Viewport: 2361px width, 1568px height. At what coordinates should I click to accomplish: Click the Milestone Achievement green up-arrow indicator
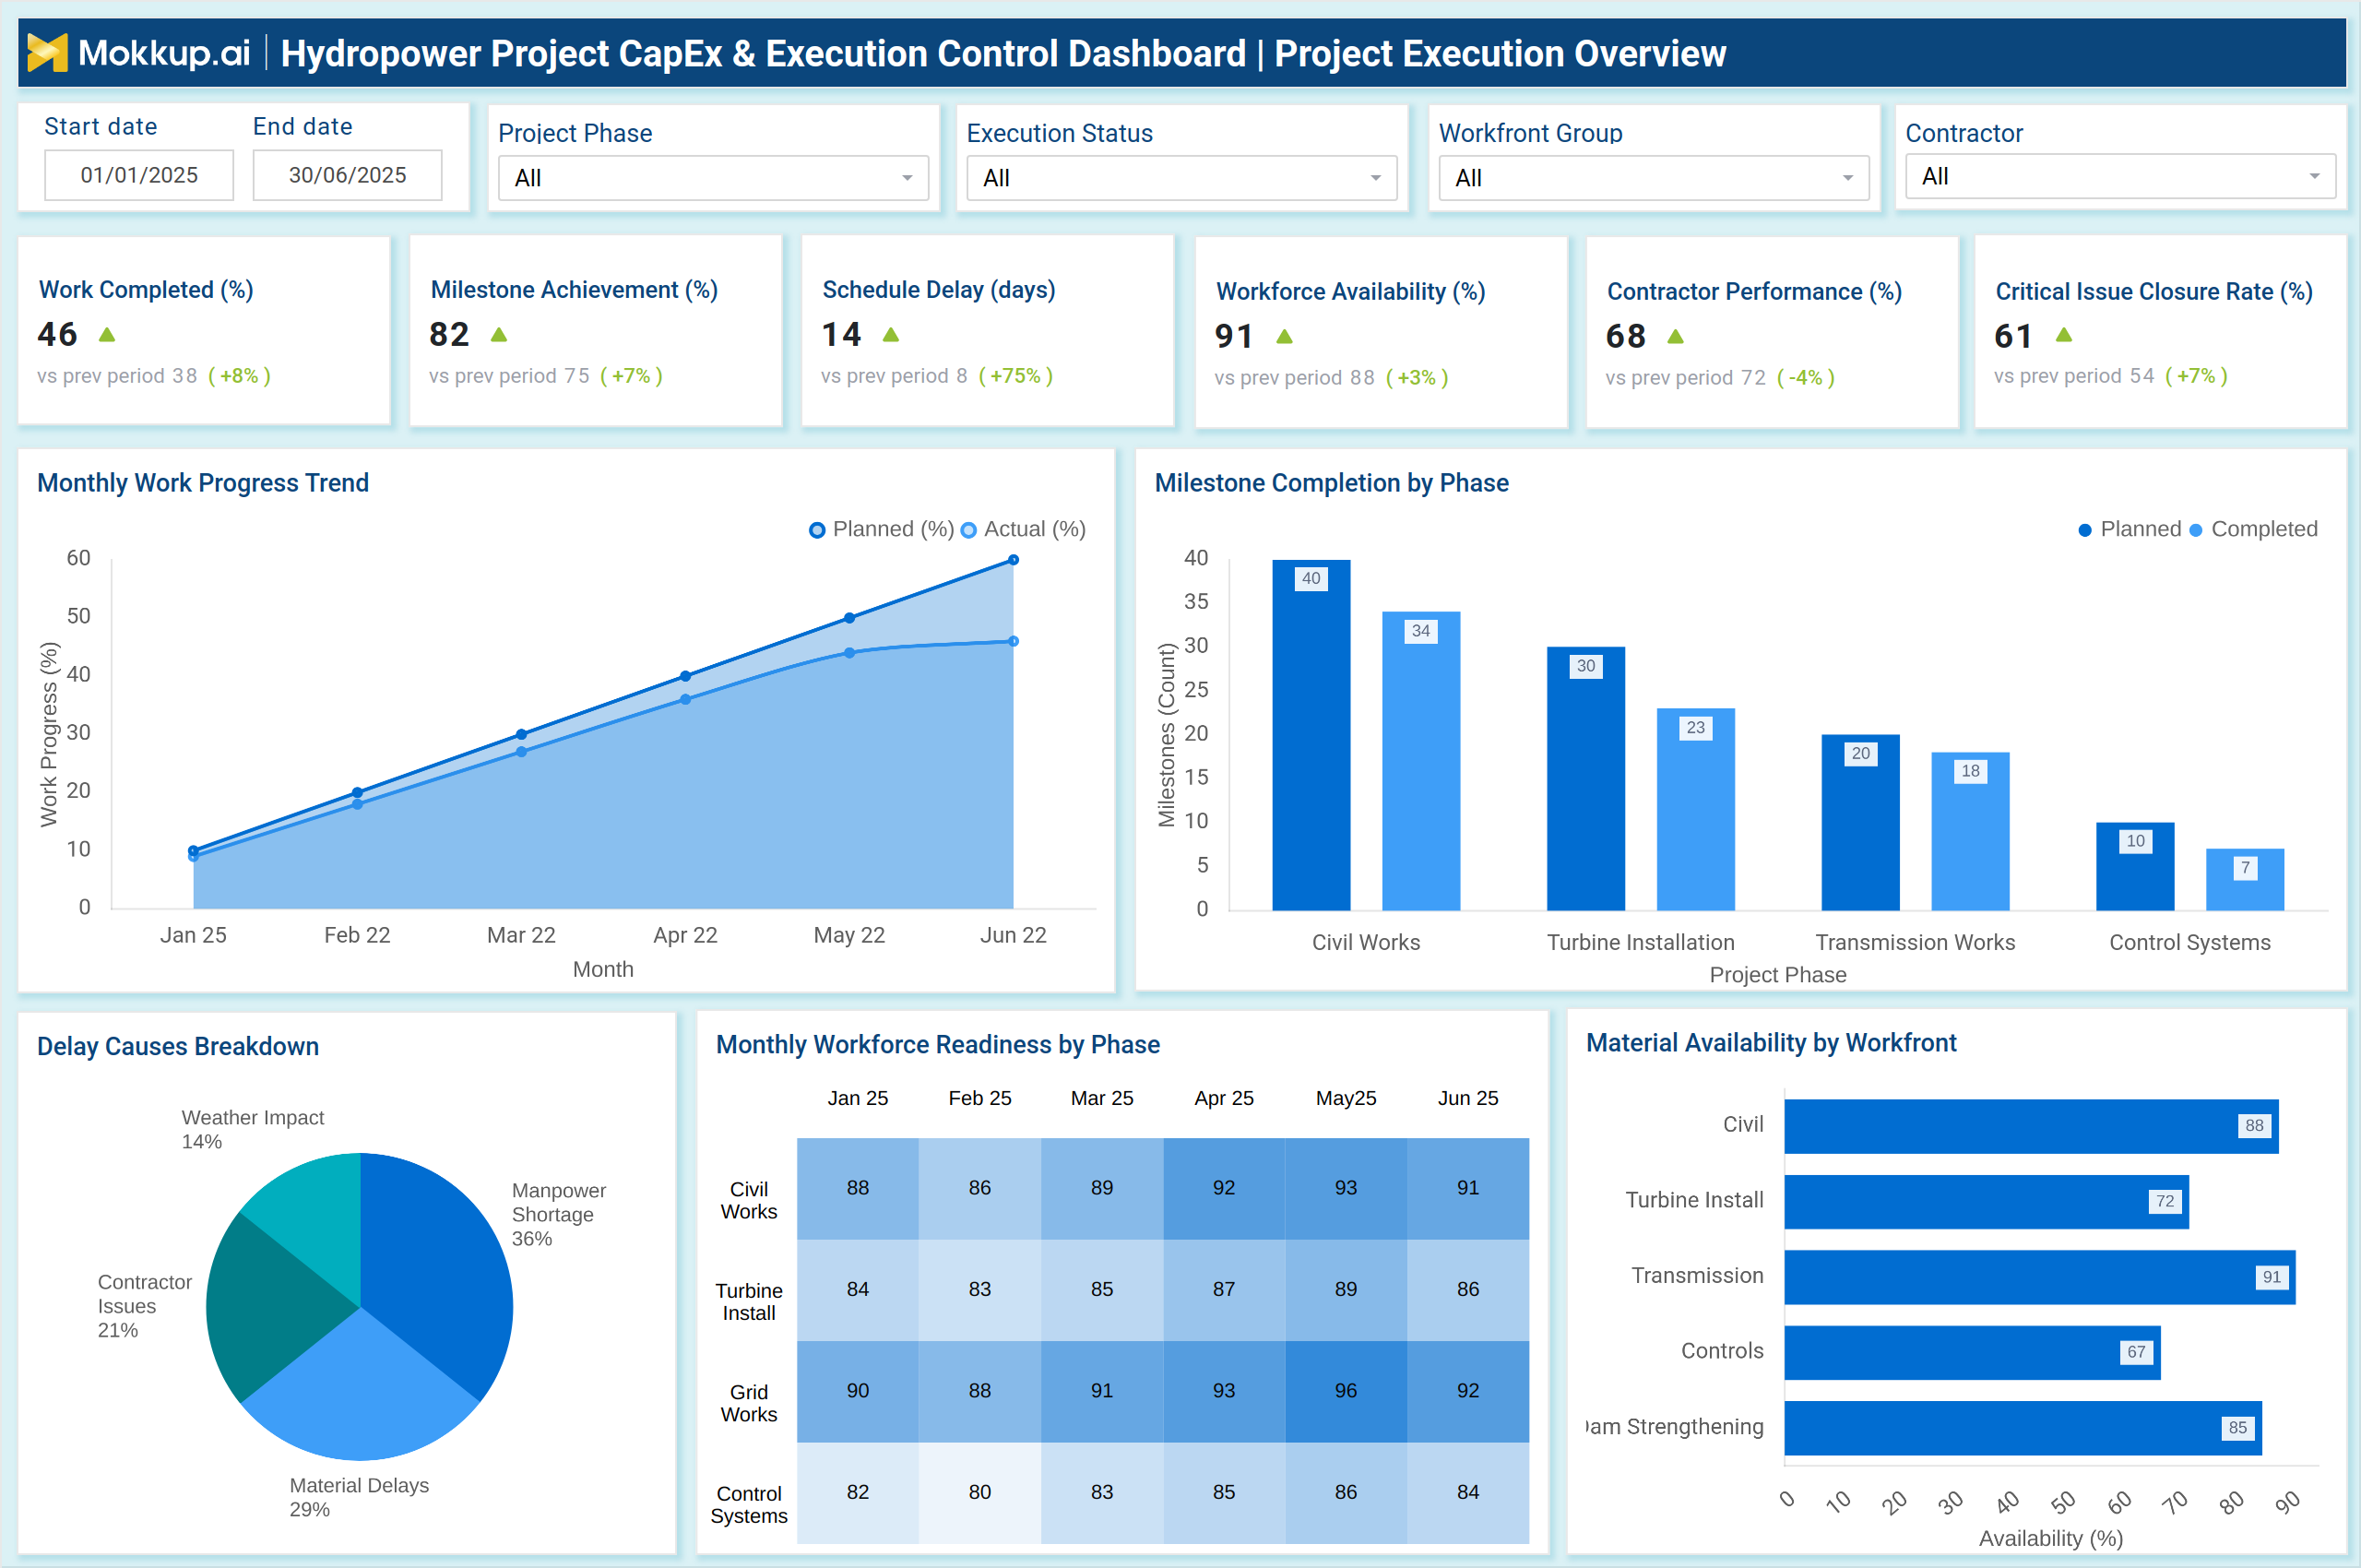[x=499, y=335]
